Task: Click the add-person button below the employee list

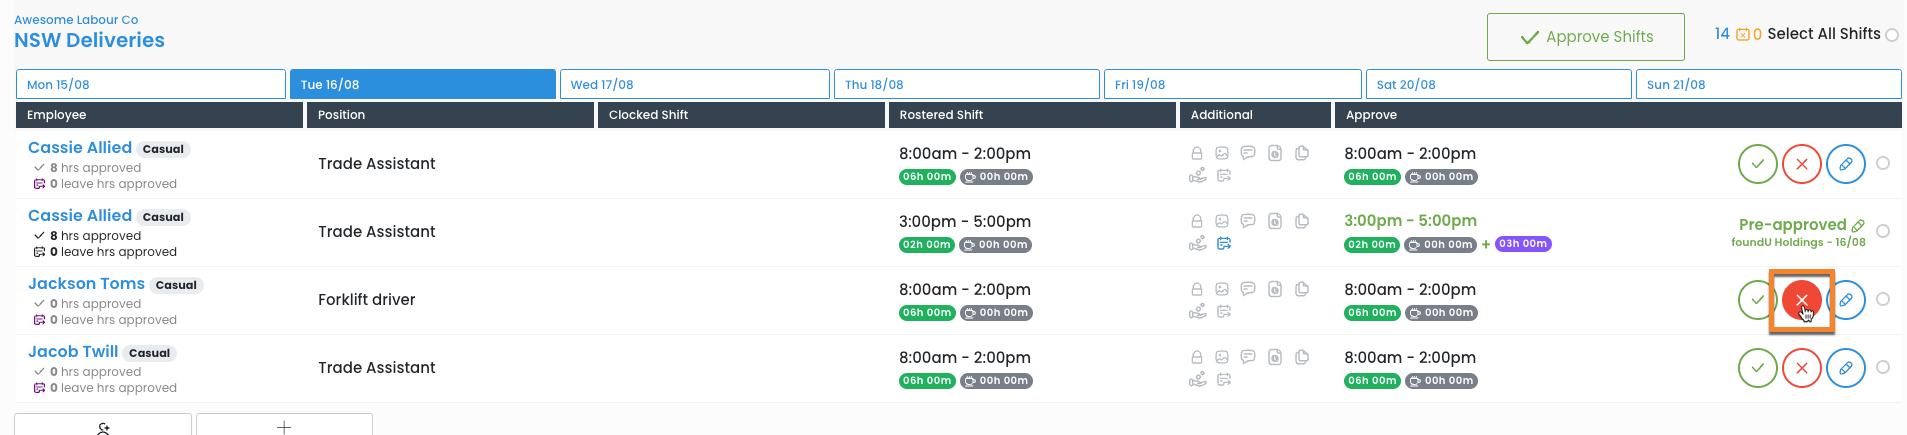Action: click(103, 426)
